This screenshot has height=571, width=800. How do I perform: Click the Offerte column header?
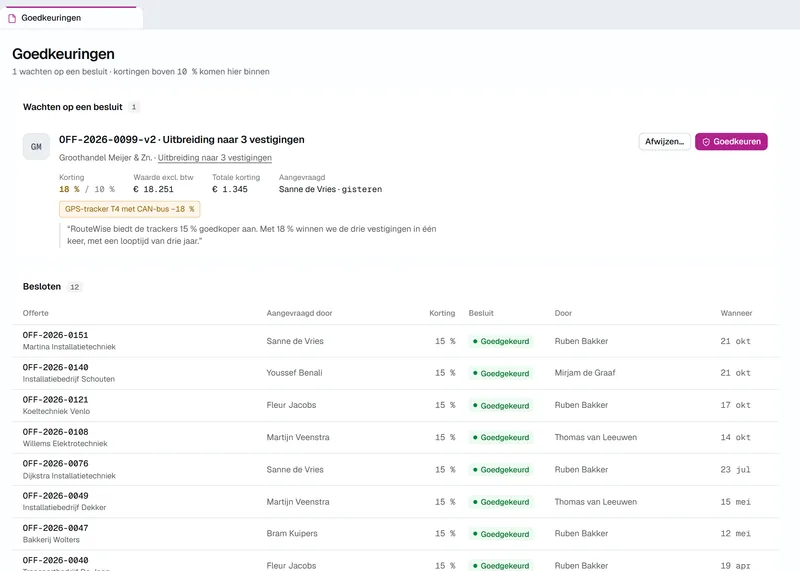click(36, 313)
